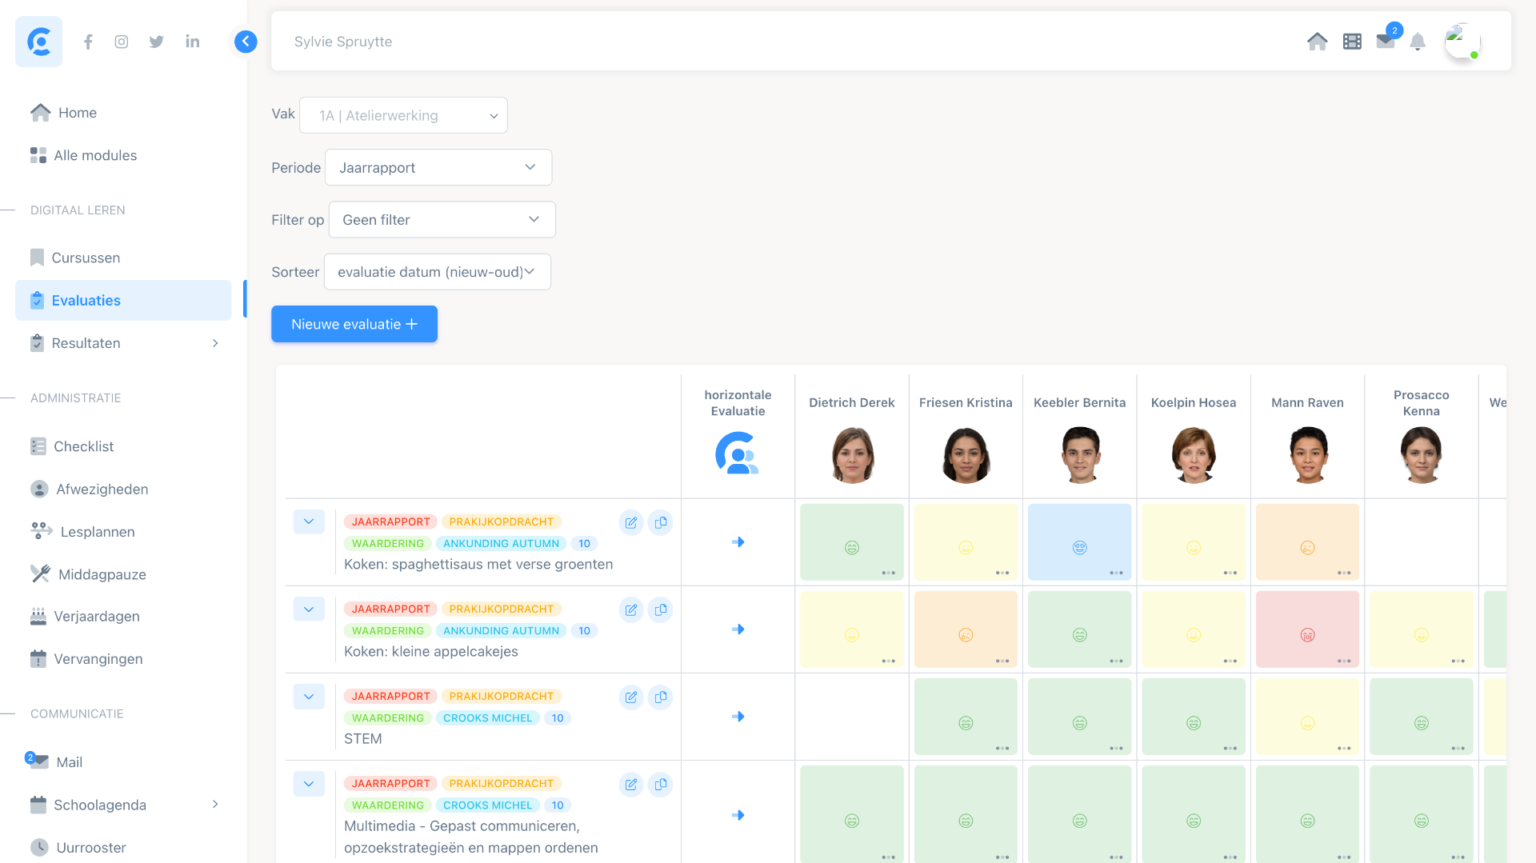Open the LinkedIn social icon
Image resolution: width=1536 pixels, height=863 pixels.
(x=192, y=42)
